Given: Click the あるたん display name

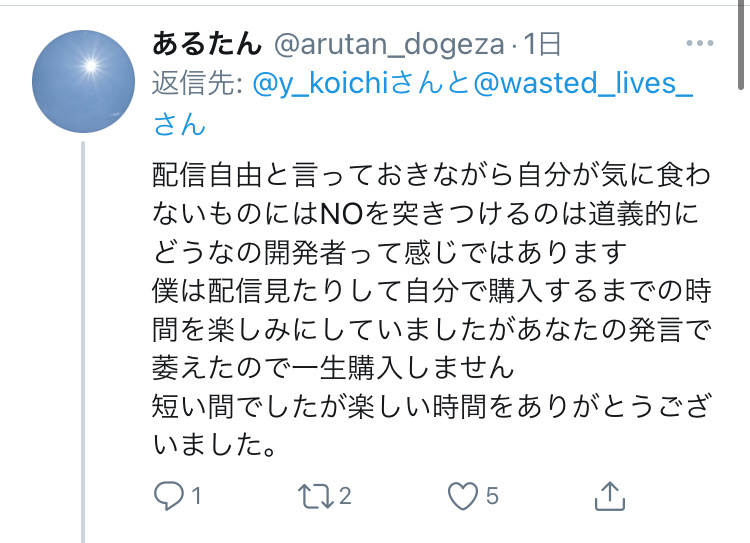Looking at the screenshot, I should pos(207,44).
